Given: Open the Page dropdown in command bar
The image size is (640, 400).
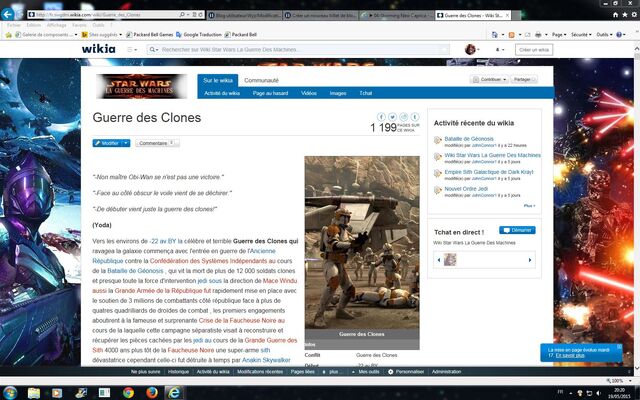Looking at the screenshot, I should pos(559,35).
